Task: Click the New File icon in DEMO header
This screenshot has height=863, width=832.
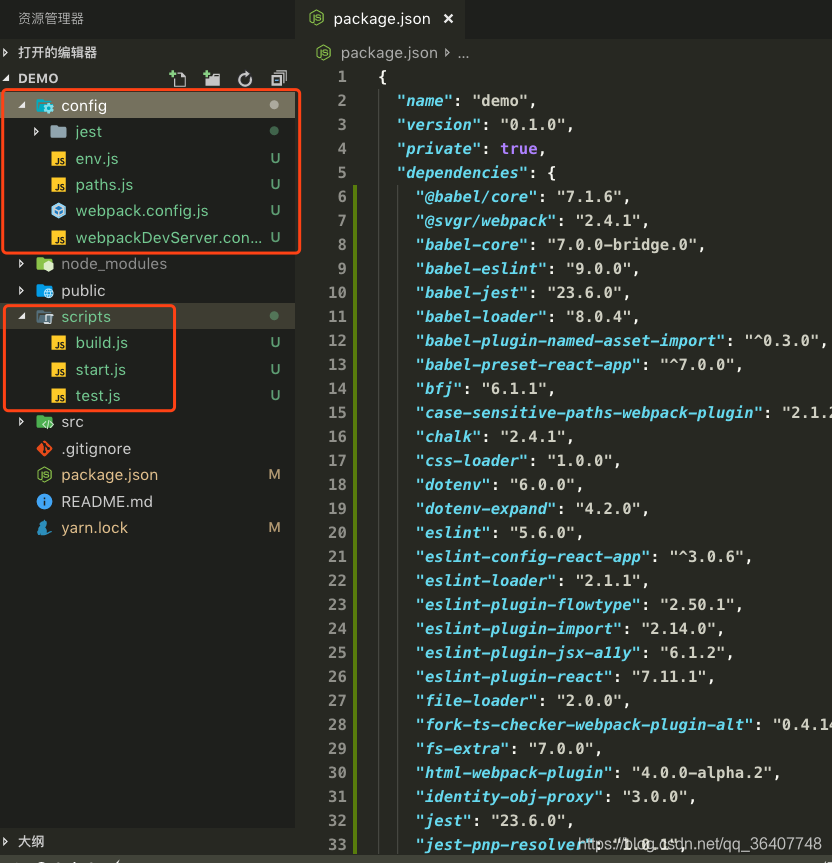Action: tap(177, 79)
